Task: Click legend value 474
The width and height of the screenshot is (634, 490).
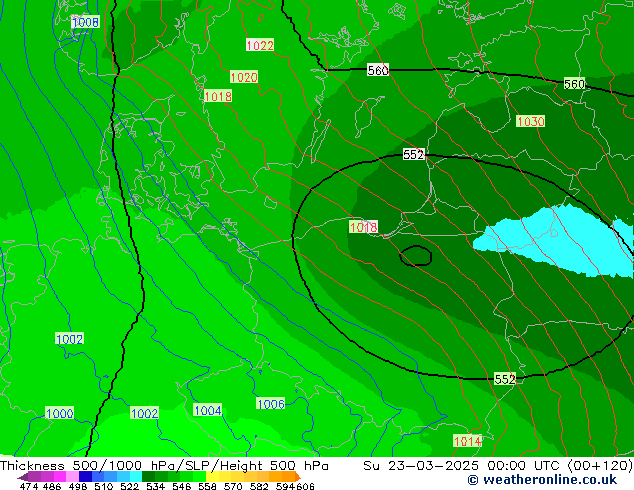Action: click(x=29, y=486)
